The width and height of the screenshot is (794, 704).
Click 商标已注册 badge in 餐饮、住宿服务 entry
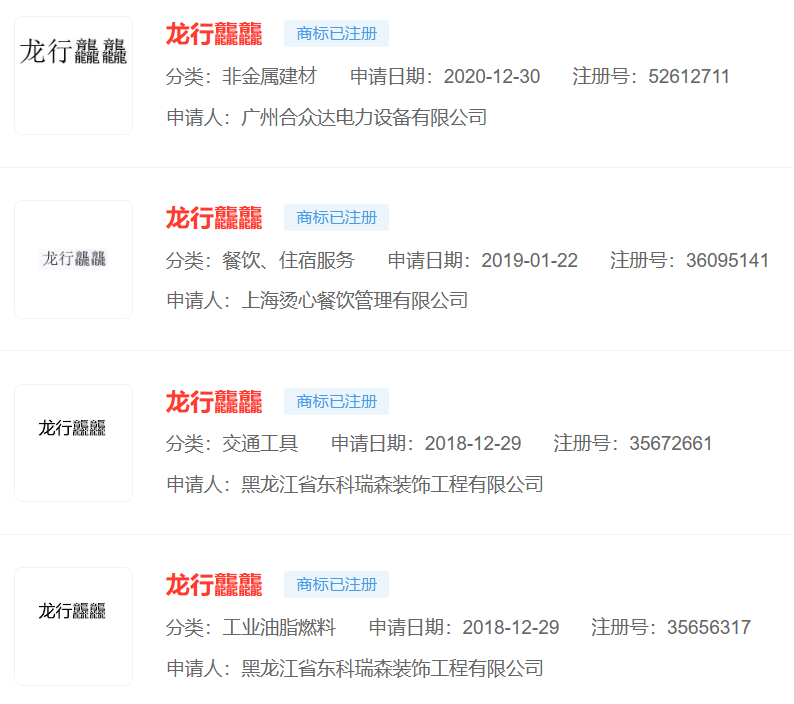point(336,217)
